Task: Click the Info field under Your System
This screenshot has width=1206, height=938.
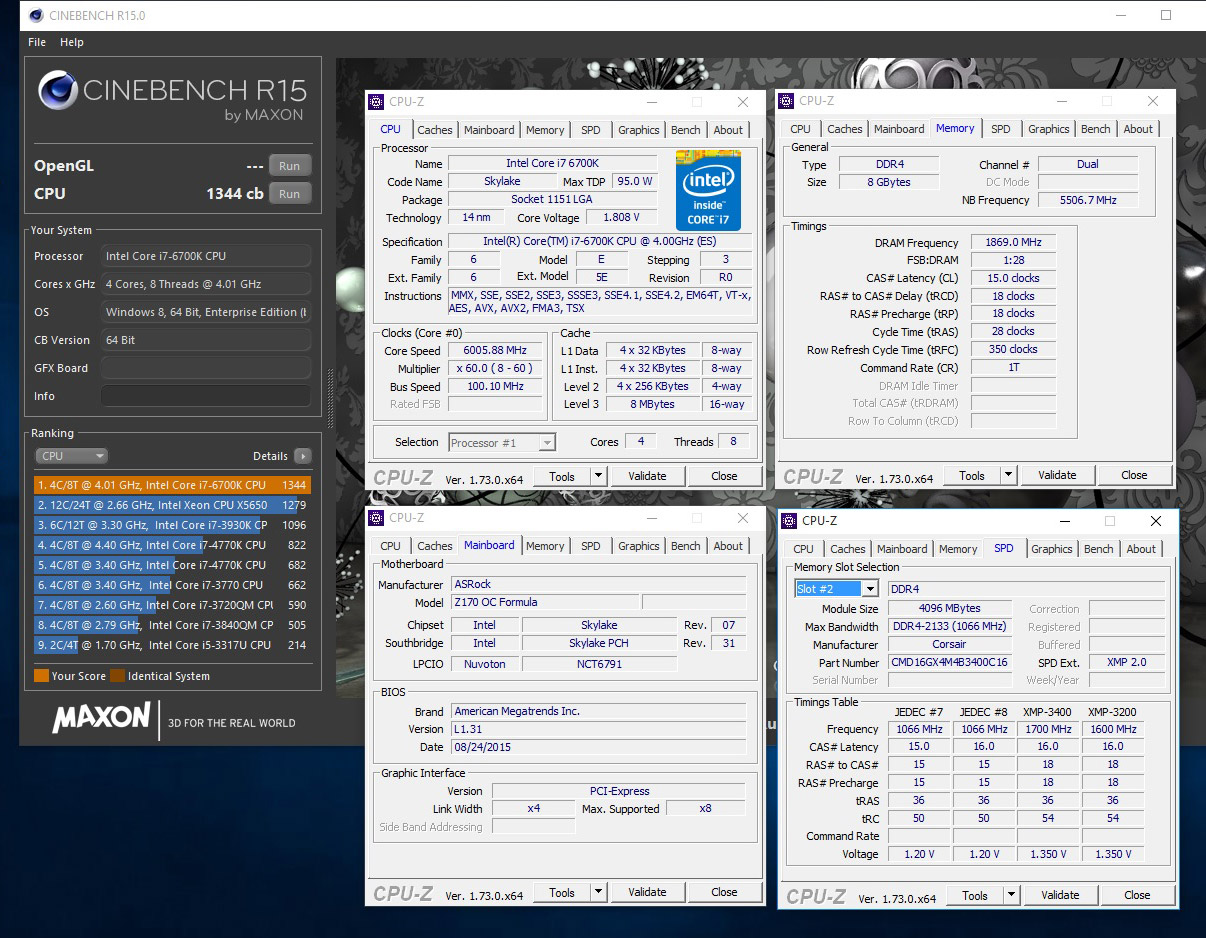Action: coord(206,396)
